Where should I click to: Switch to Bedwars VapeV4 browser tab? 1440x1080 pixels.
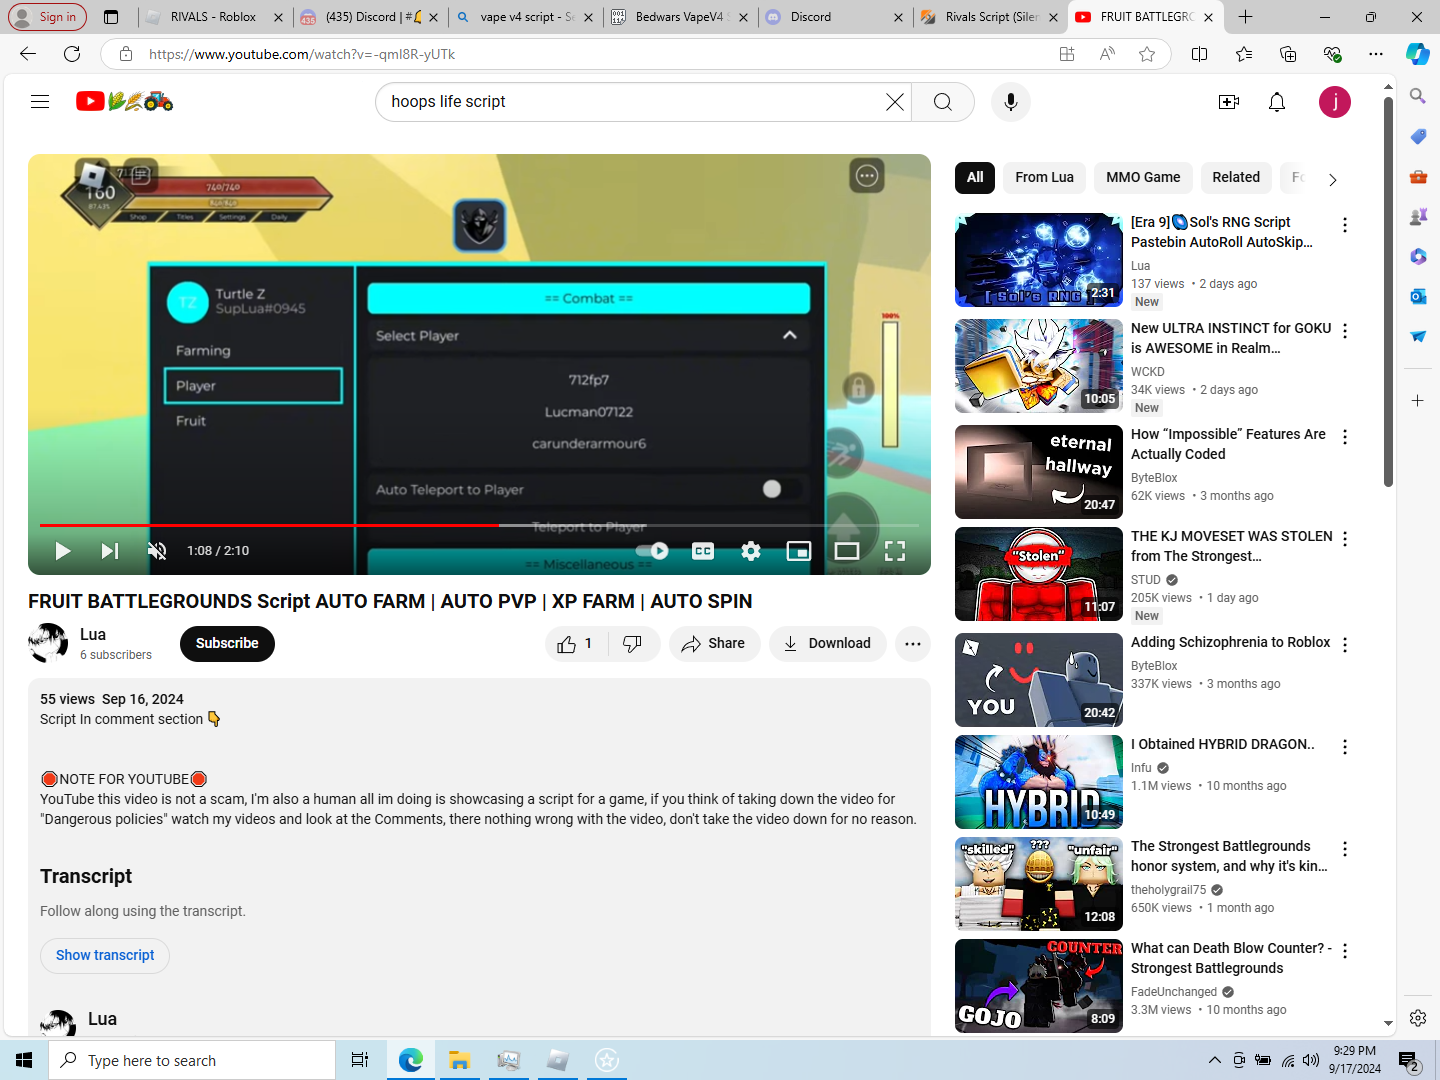click(x=680, y=17)
